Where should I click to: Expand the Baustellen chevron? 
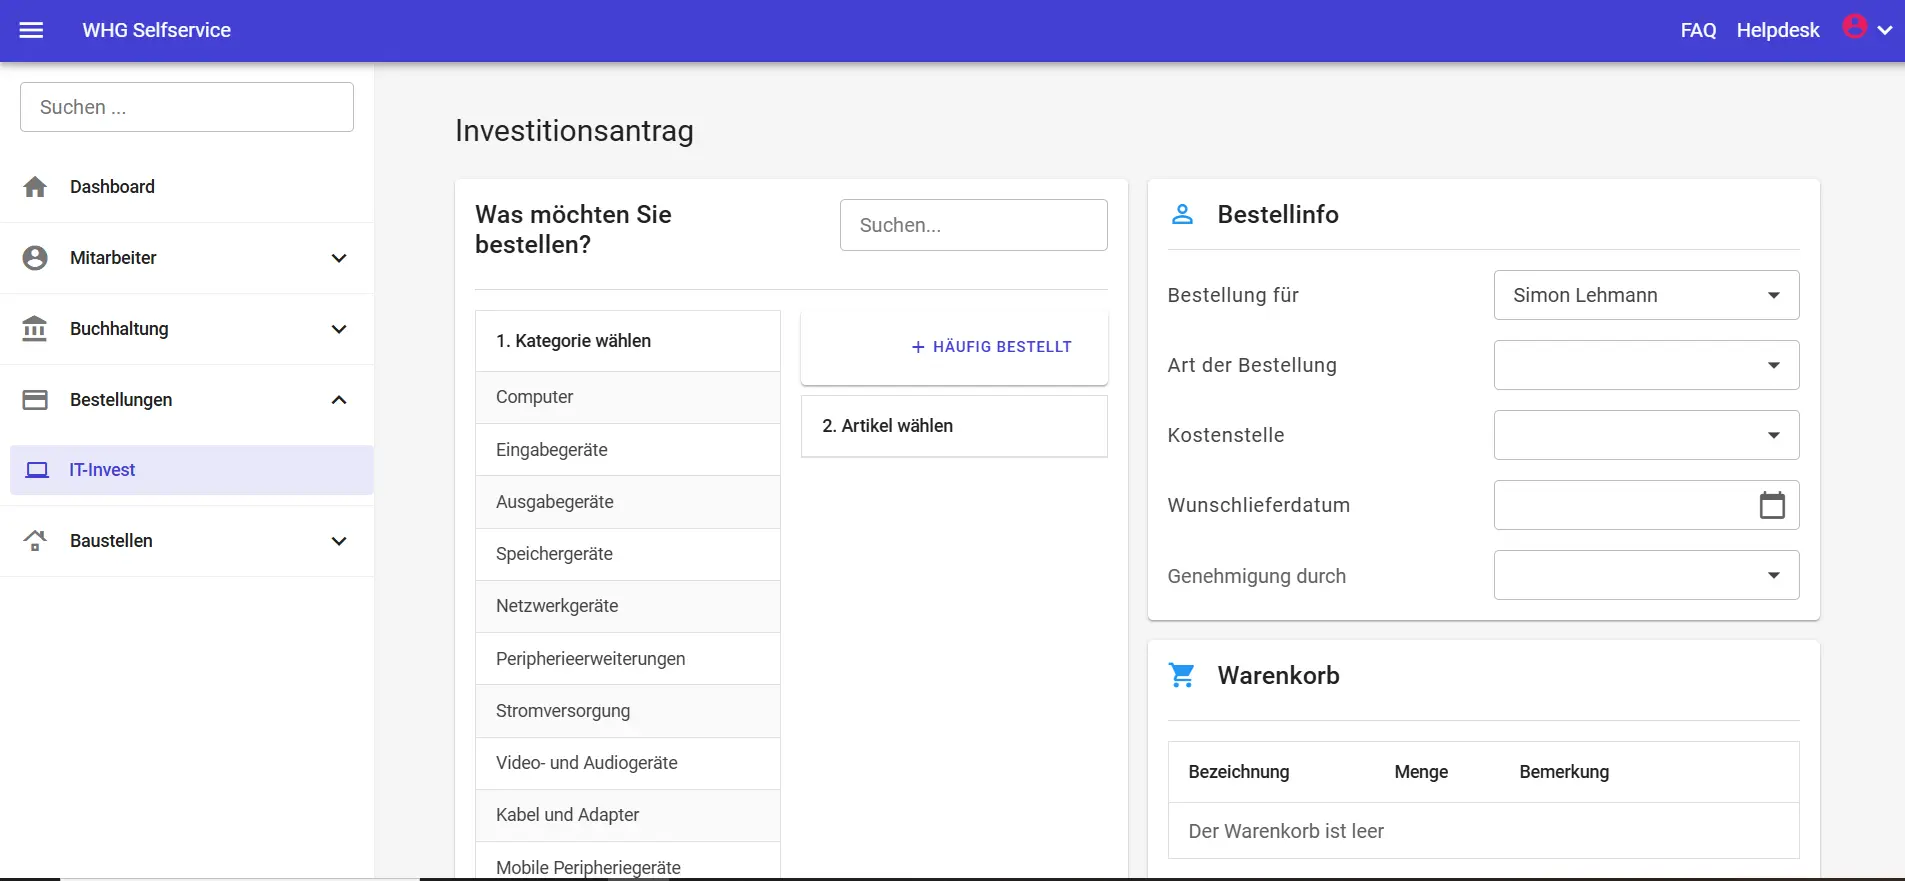(339, 541)
